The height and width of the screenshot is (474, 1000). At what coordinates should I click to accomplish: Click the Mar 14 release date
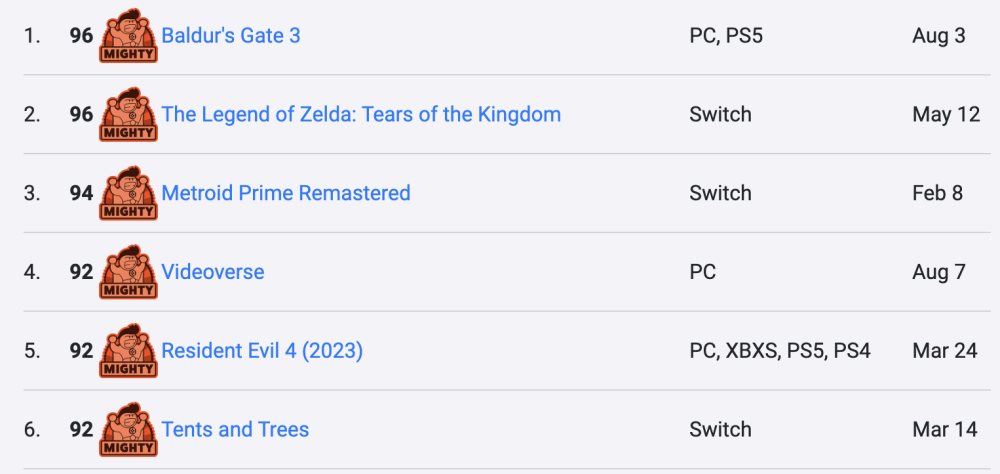click(945, 430)
